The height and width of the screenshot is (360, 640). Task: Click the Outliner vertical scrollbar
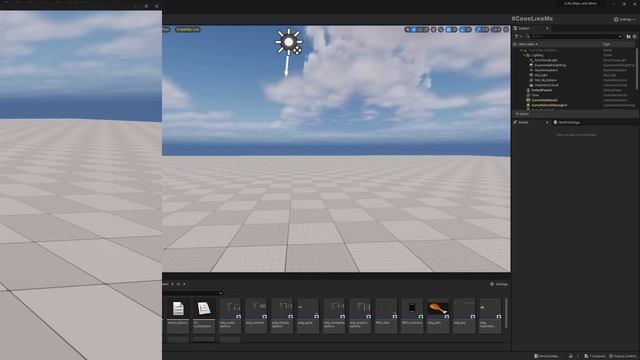point(637,69)
